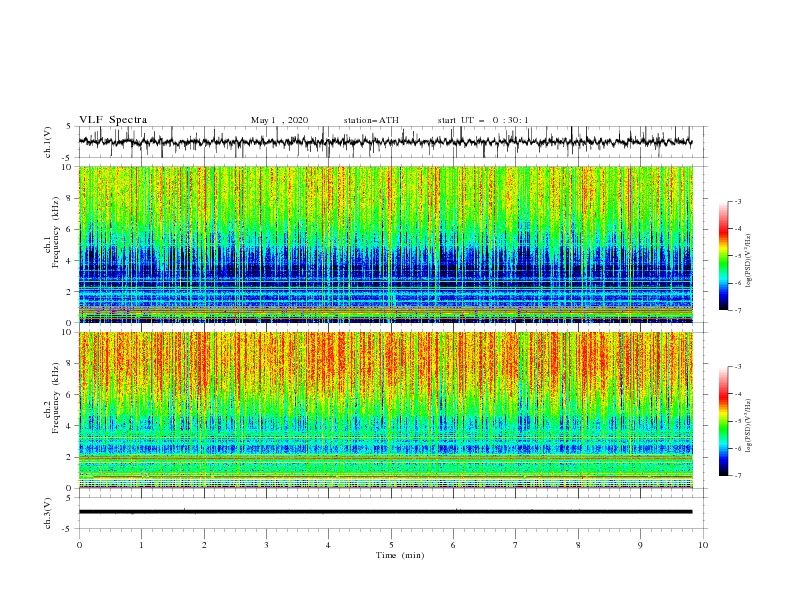Screen dimensions: 792x612
Task: Click the "-7" value on ch.1 colorbar
Action: pos(738,311)
